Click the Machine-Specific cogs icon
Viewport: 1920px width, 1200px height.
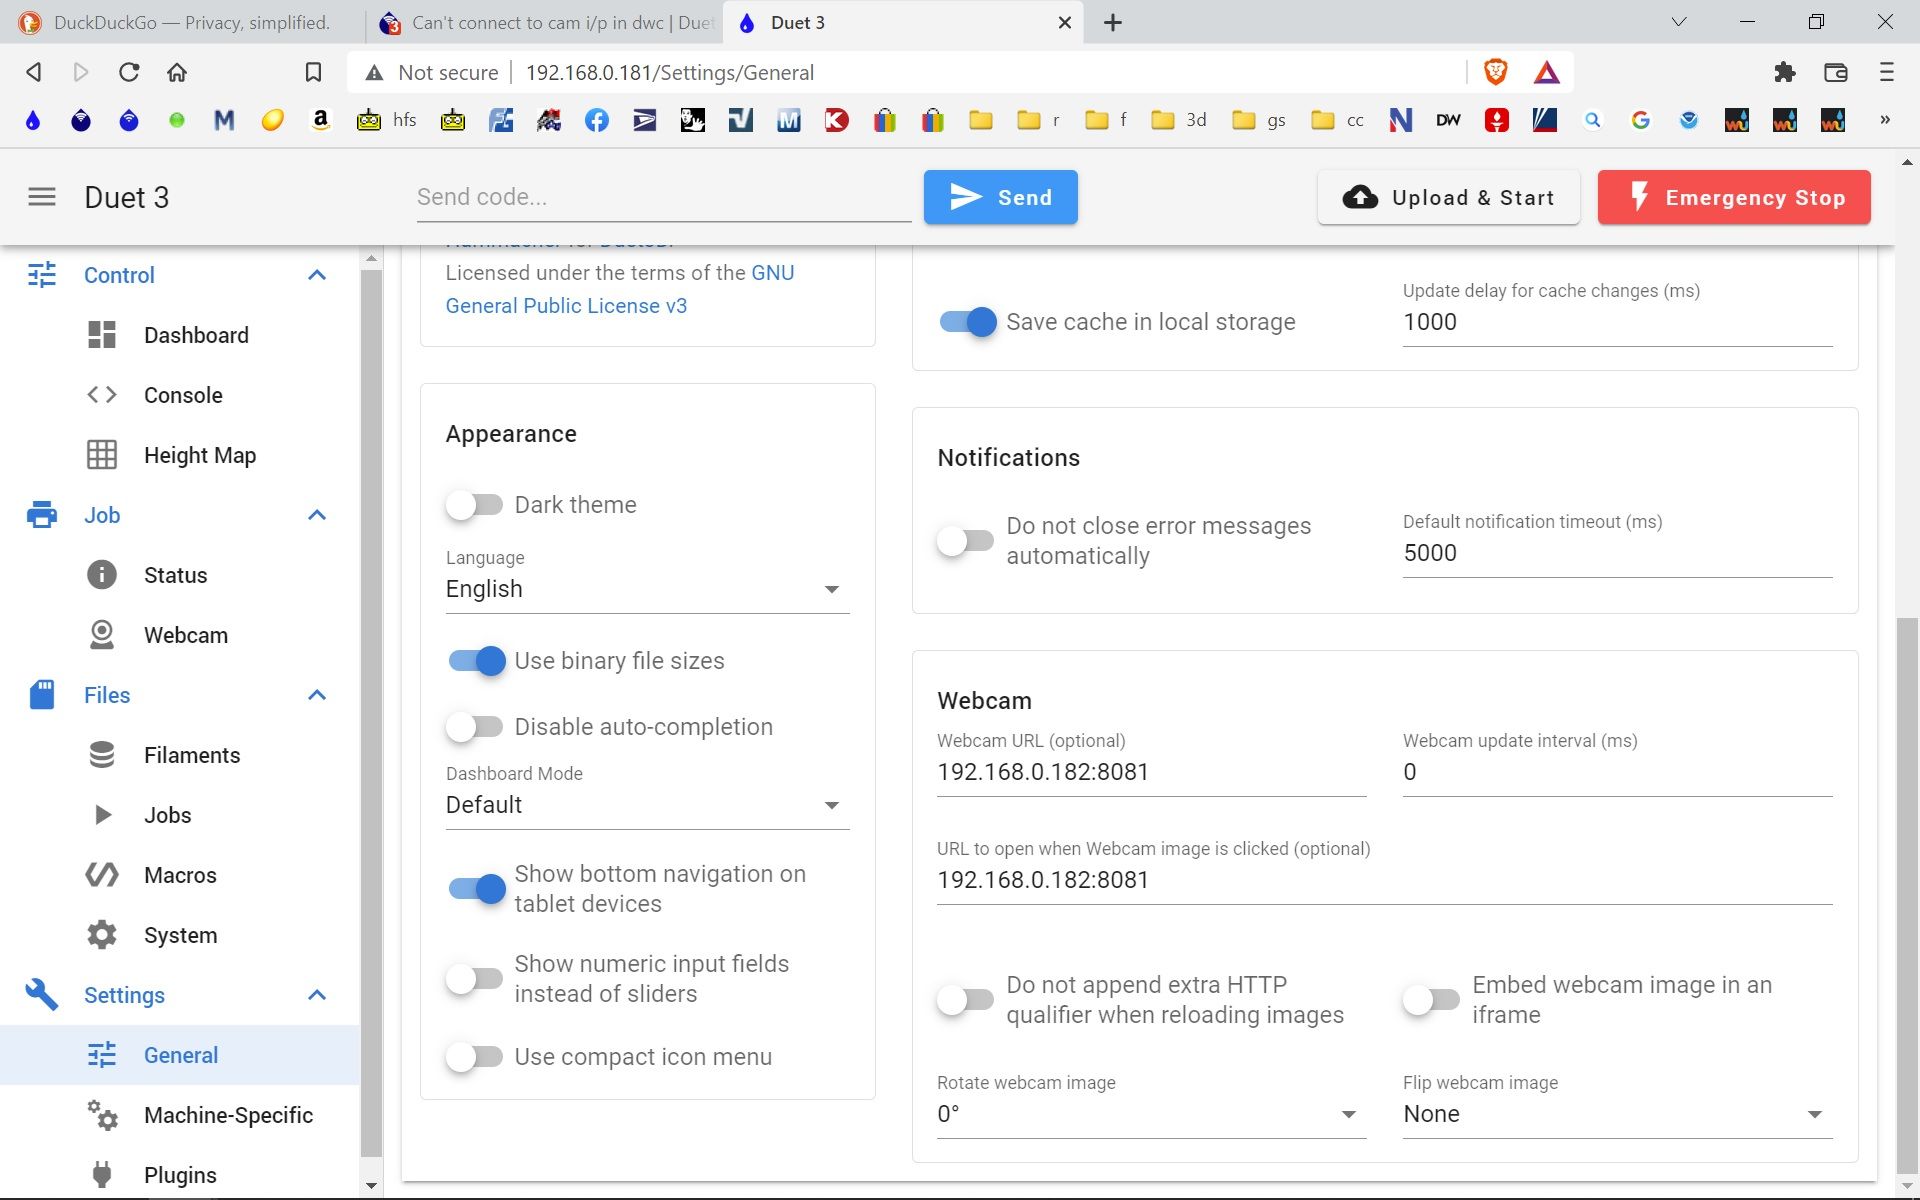tap(102, 1115)
